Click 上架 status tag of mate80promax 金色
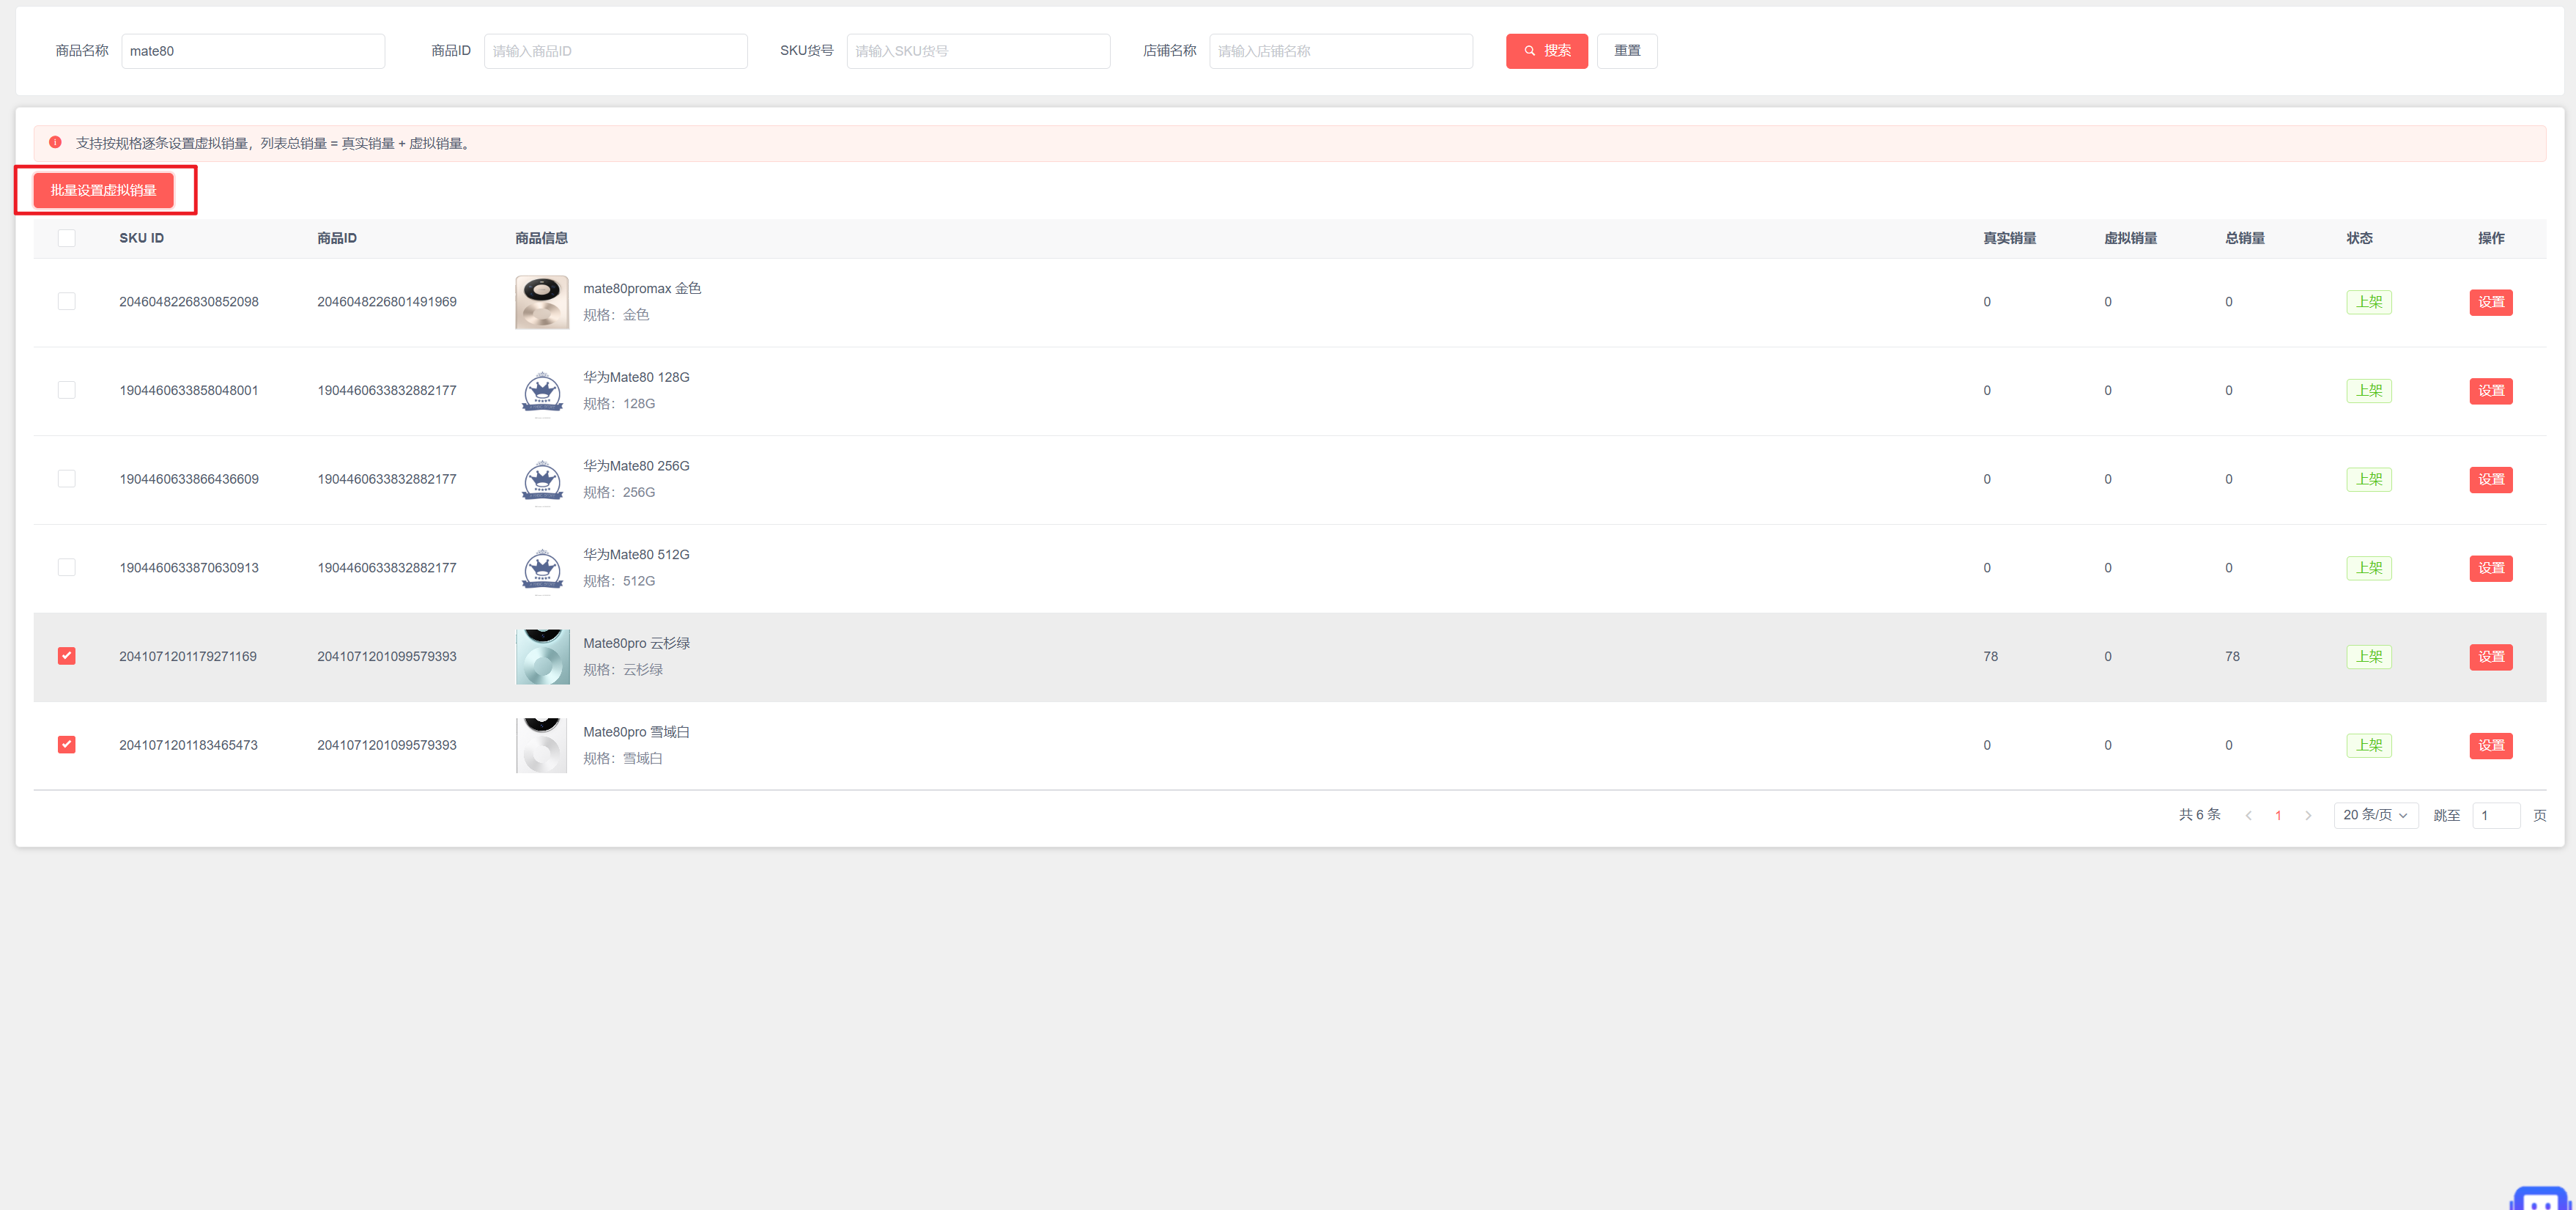This screenshot has width=2576, height=1210. tap(2369, 302)
